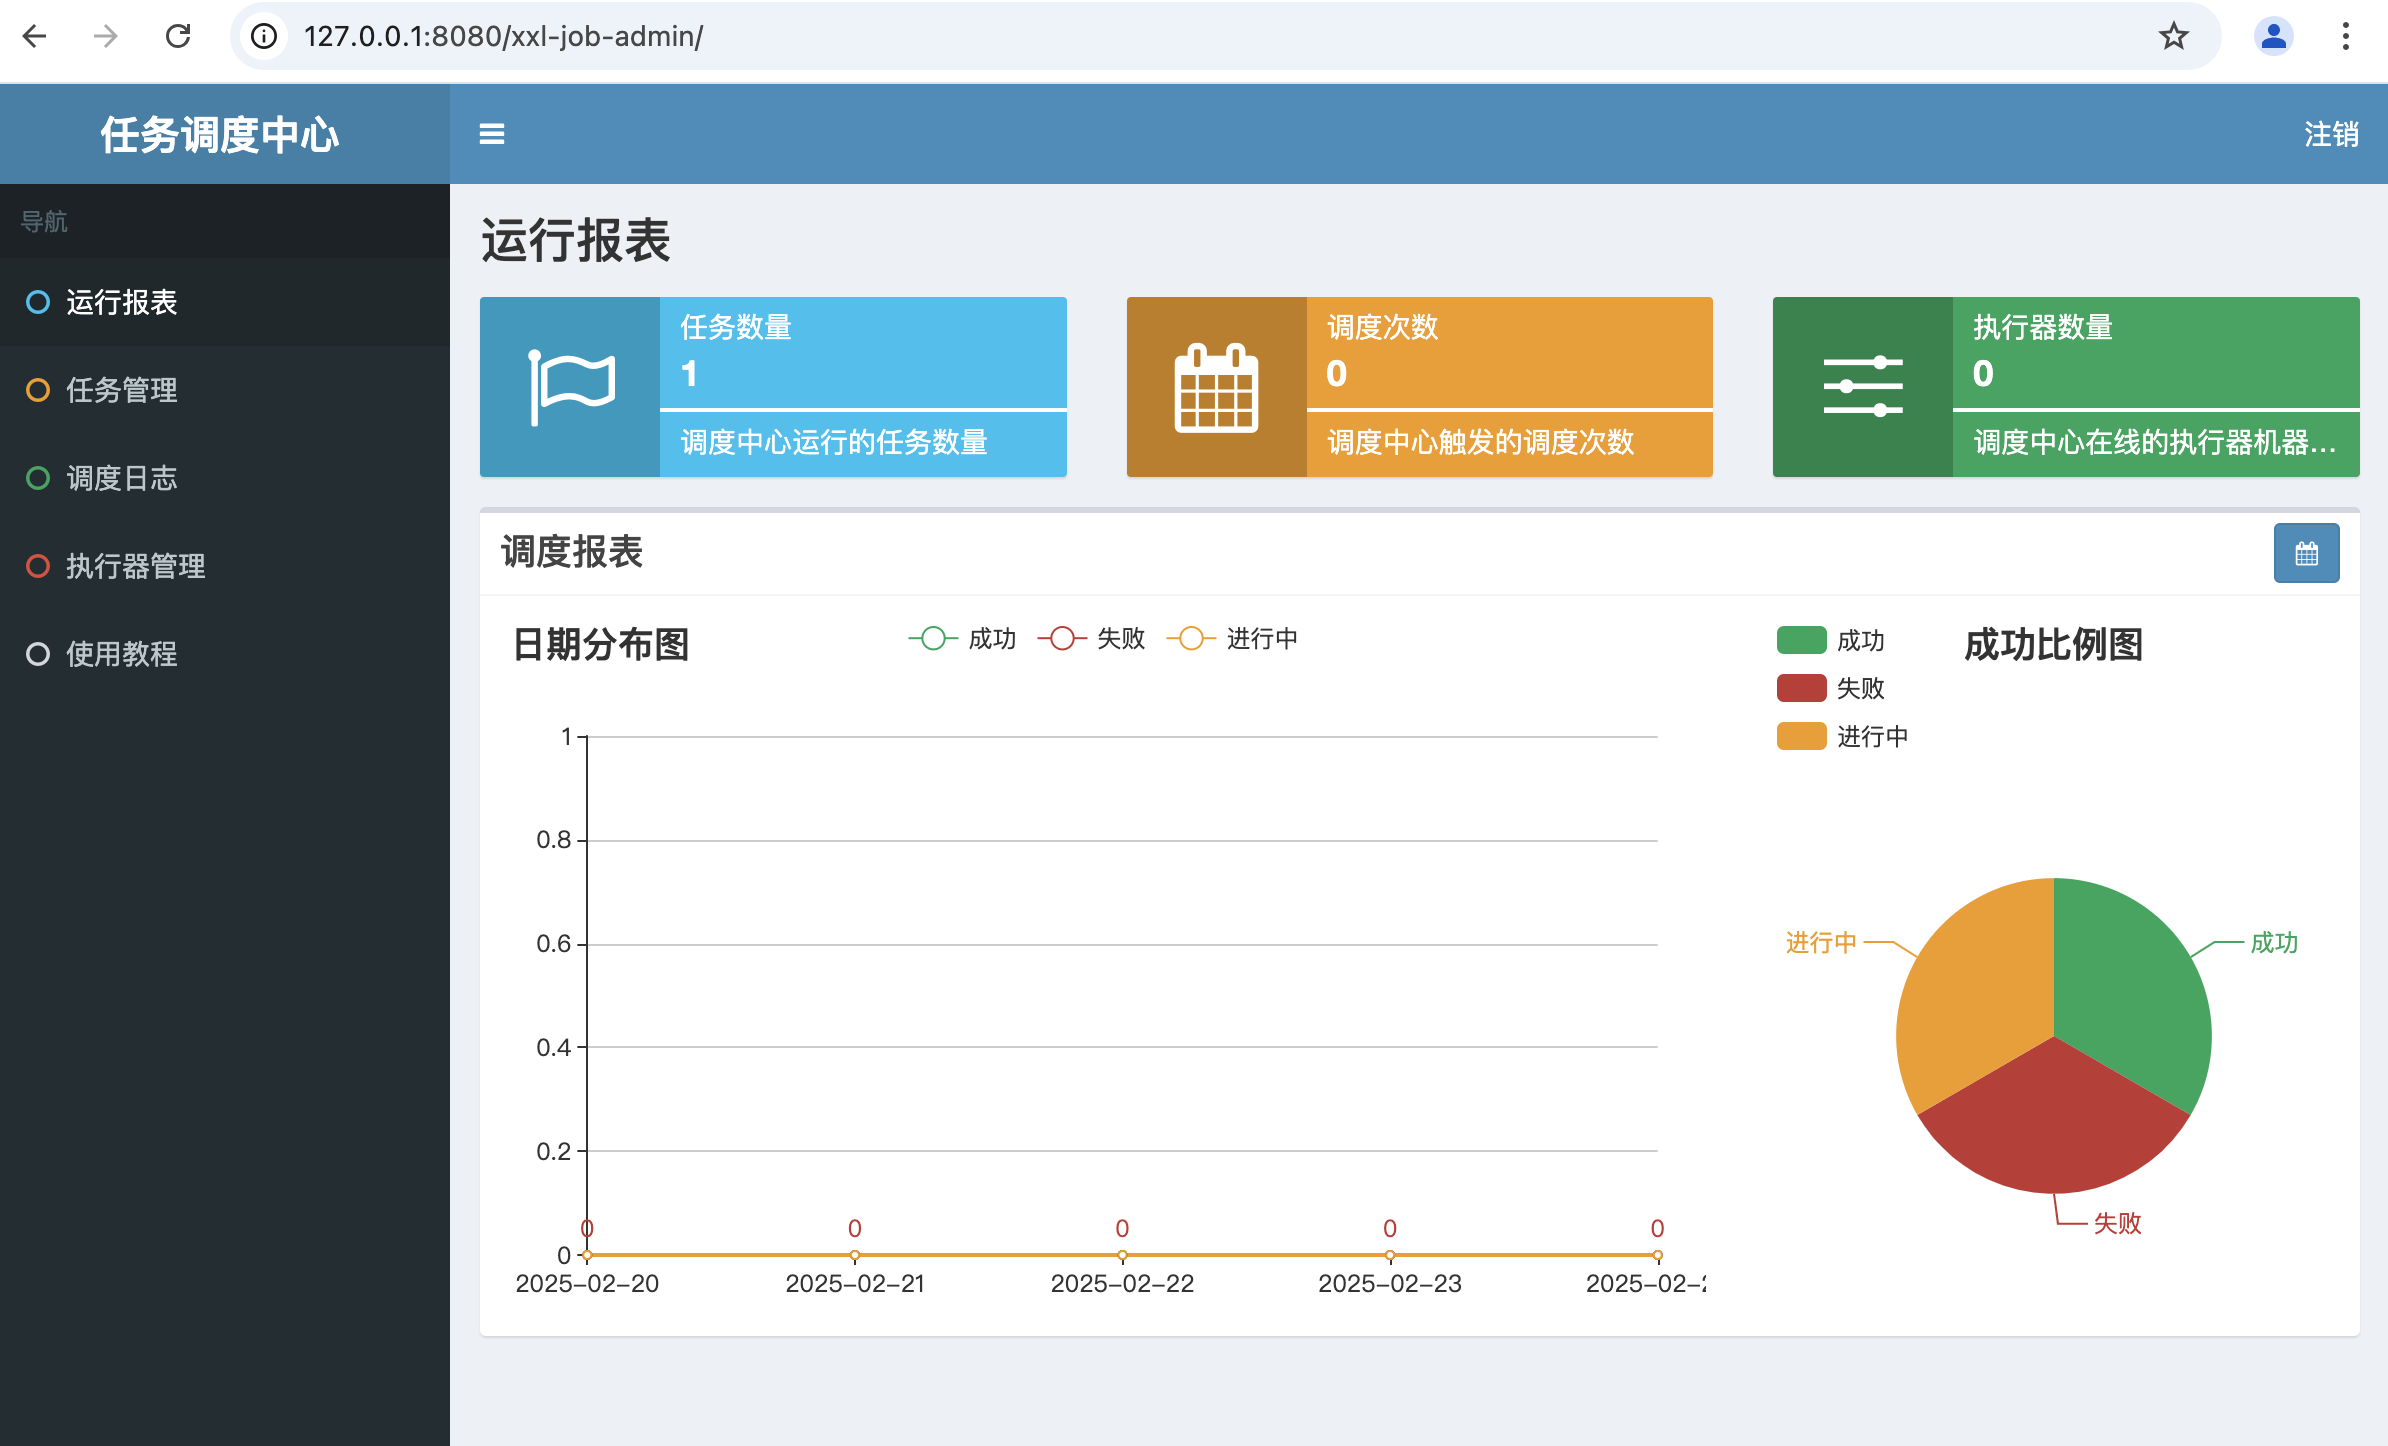Click 注销 to log out
This screenshot has width=2388, height=1446.
coord(2330,134)
